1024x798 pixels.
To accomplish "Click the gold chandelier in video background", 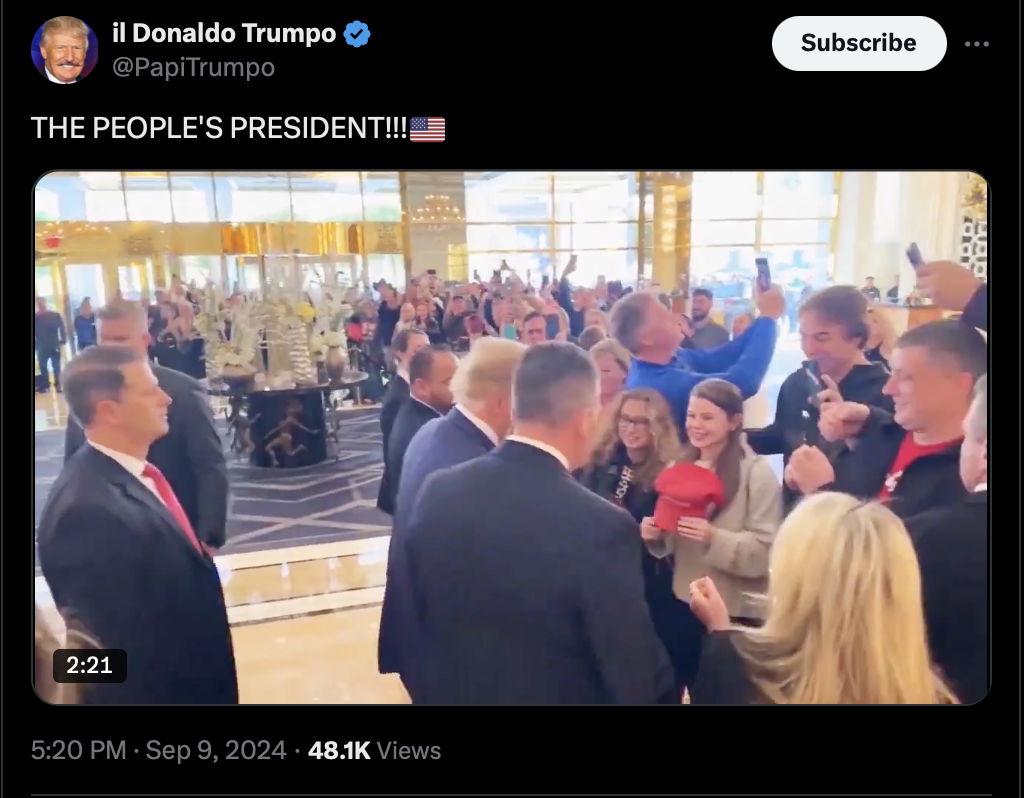I will 437,210.
